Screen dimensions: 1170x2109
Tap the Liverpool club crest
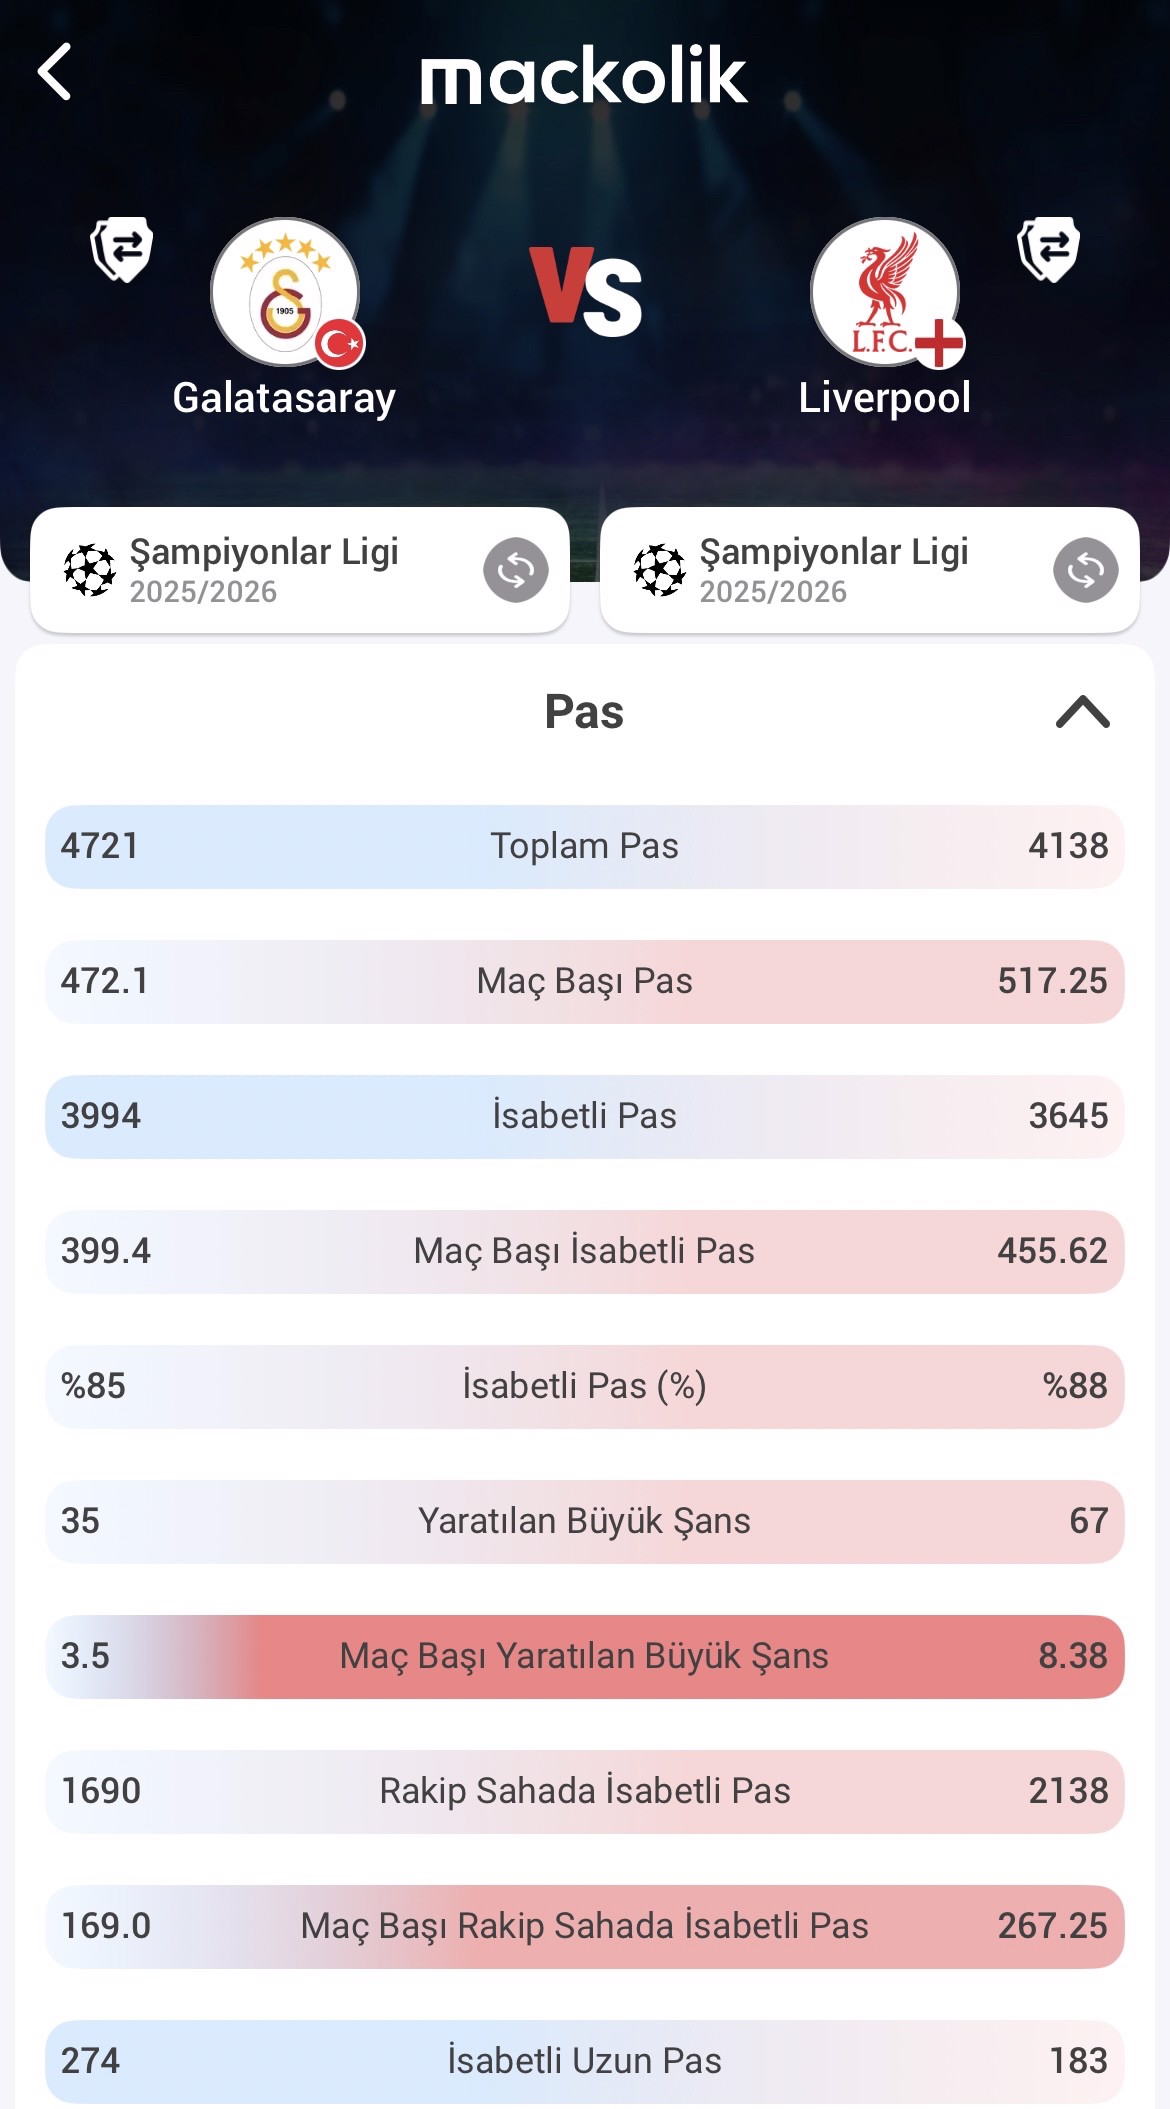pos(885,293)
